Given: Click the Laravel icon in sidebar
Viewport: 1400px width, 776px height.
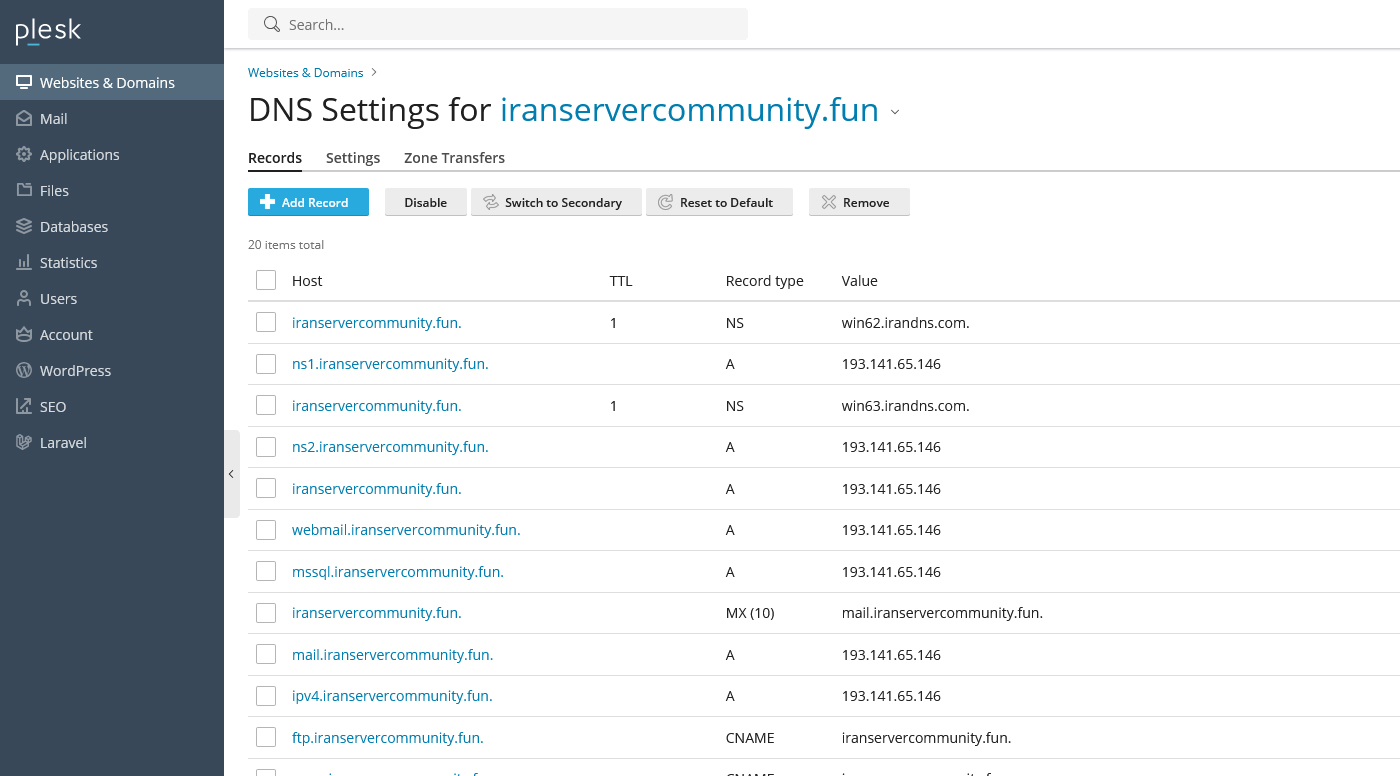Looking at the screenshot, I should point(24,443).
